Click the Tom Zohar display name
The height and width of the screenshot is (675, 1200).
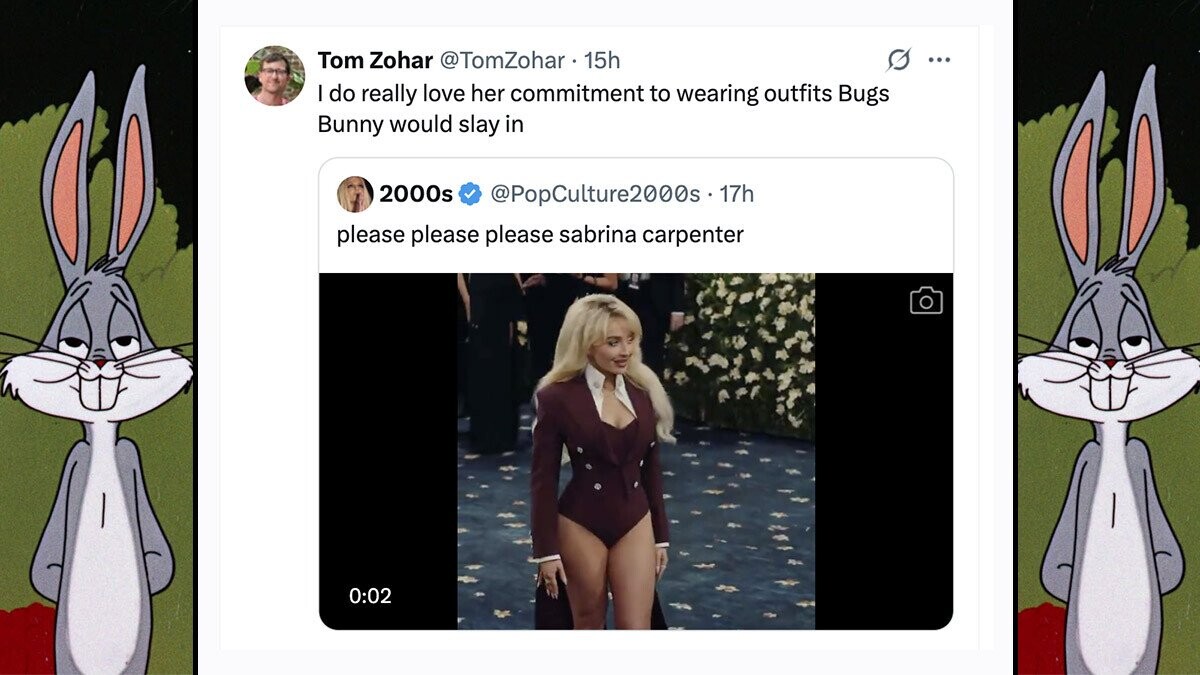point(375,60)
